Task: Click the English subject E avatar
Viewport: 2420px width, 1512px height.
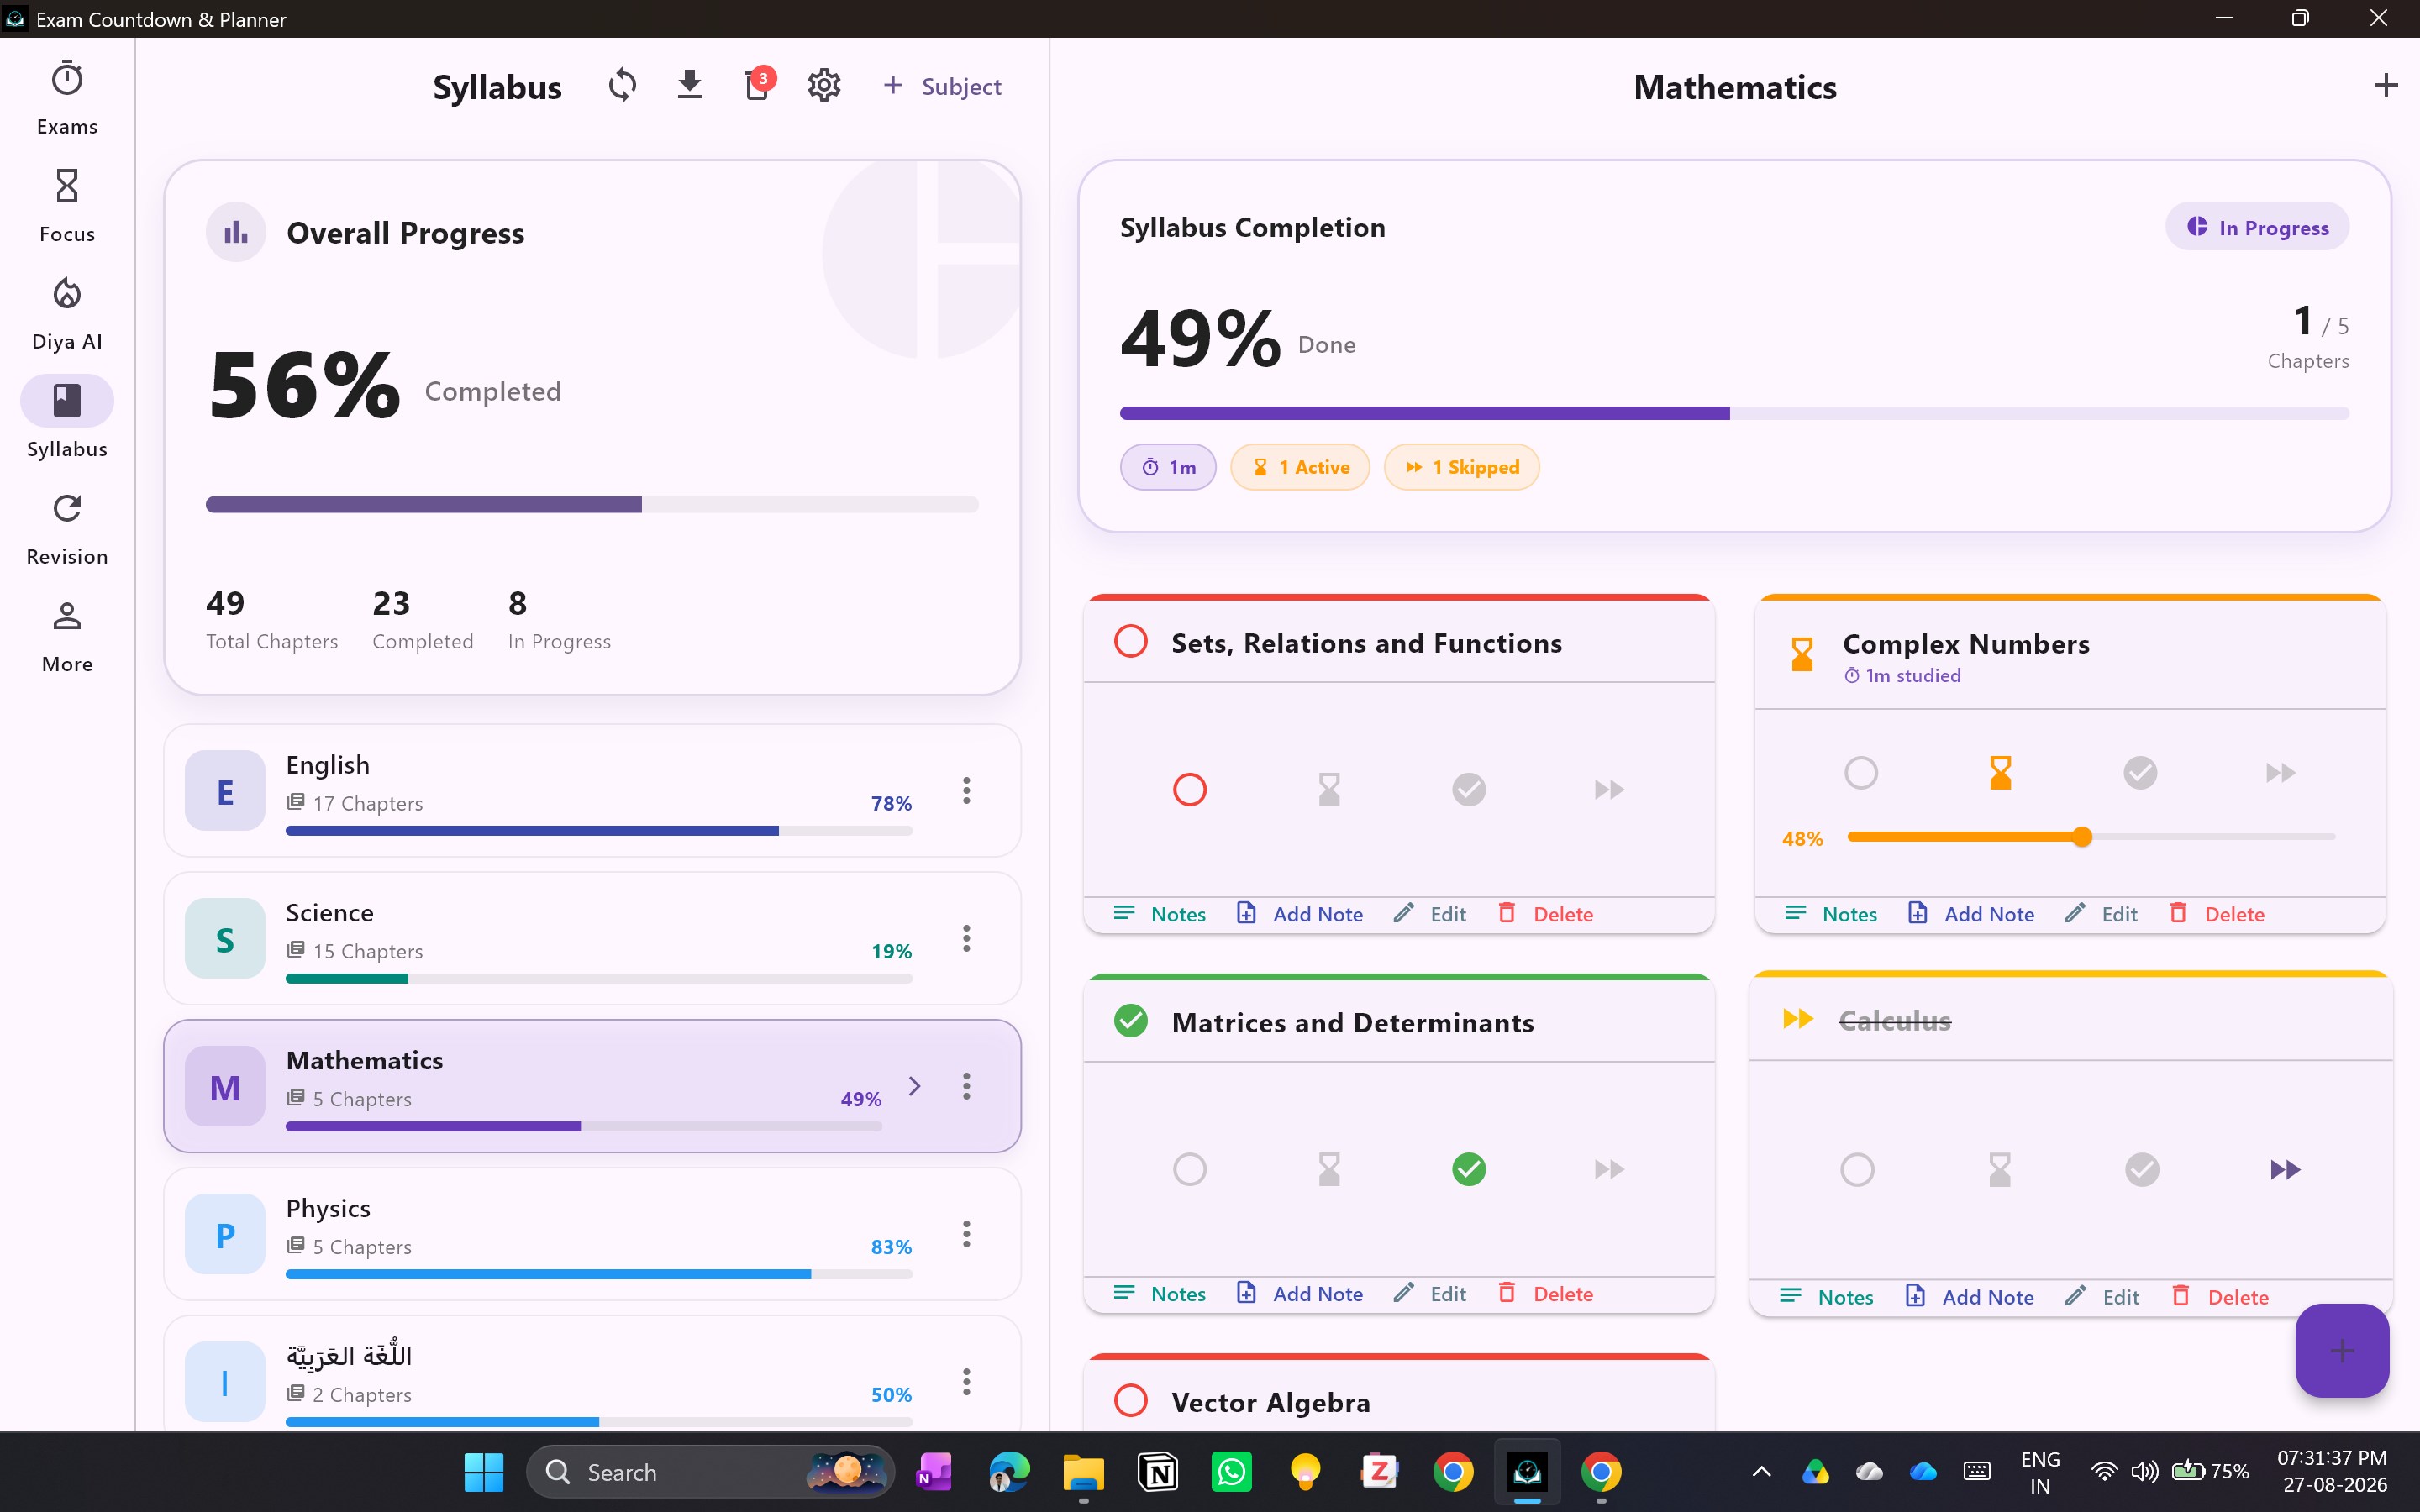Action: (x=225, y=790)
